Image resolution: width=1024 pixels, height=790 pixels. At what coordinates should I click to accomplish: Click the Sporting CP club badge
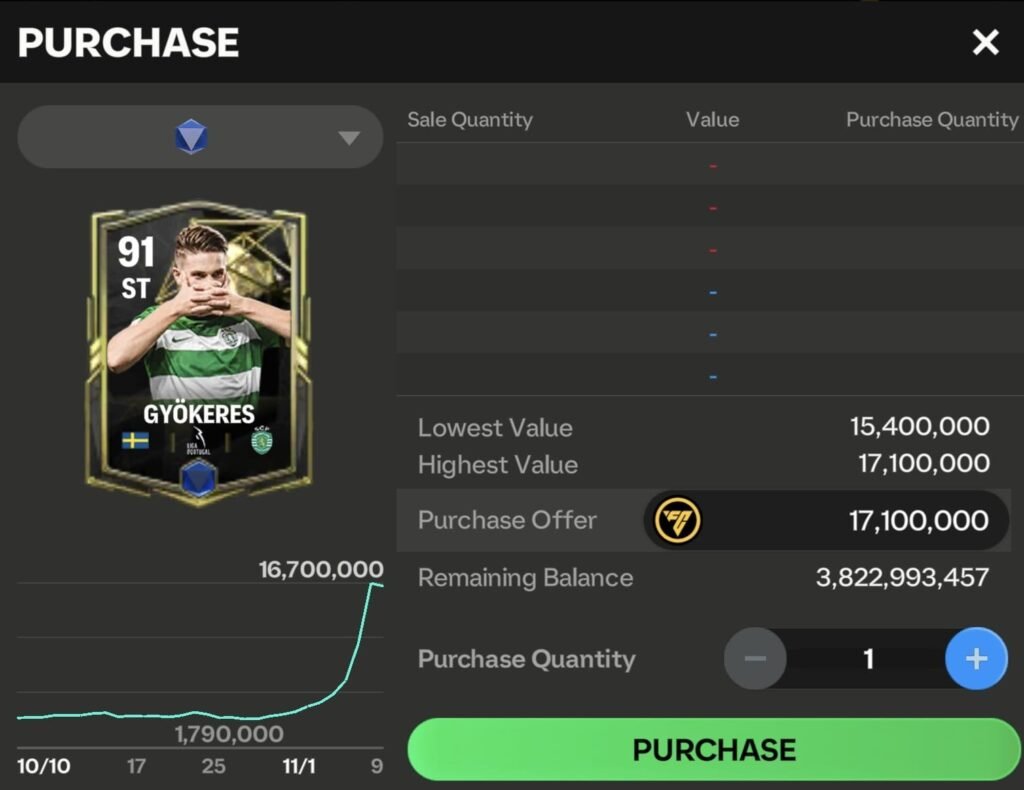[260, 437]
